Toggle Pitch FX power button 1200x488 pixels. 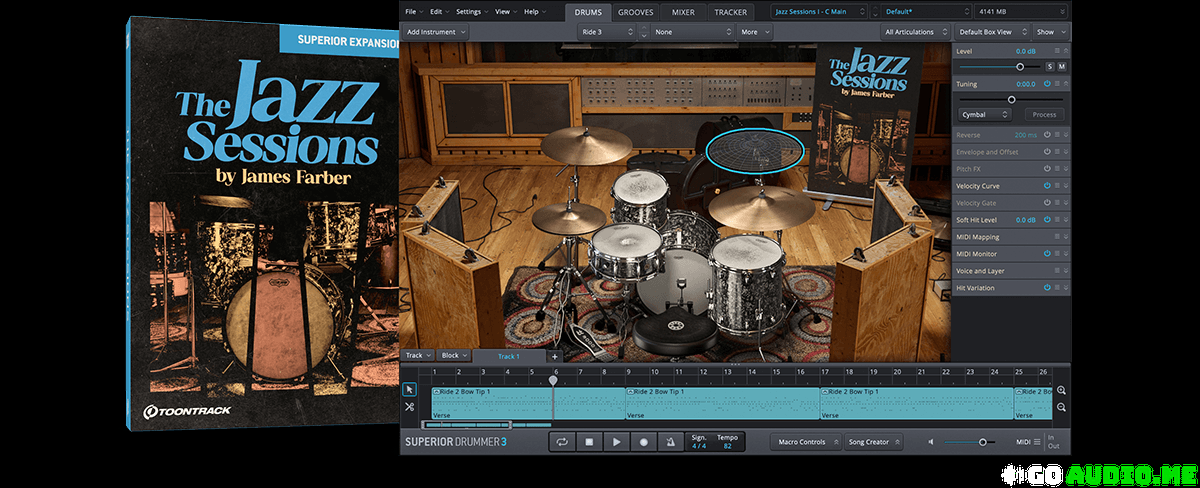click(x=1047, y=169)
